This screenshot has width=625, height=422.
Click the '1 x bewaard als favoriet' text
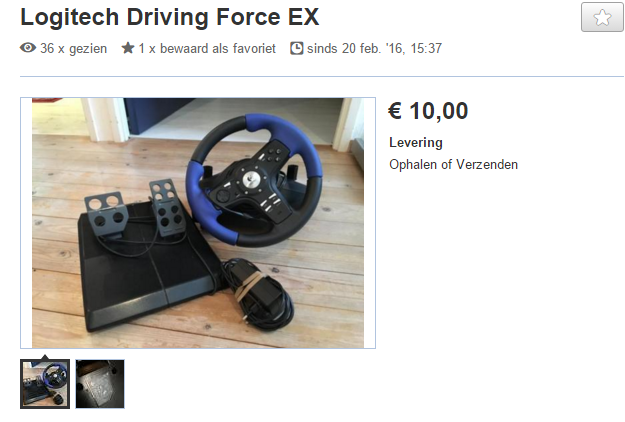click(x=207, y=49)
